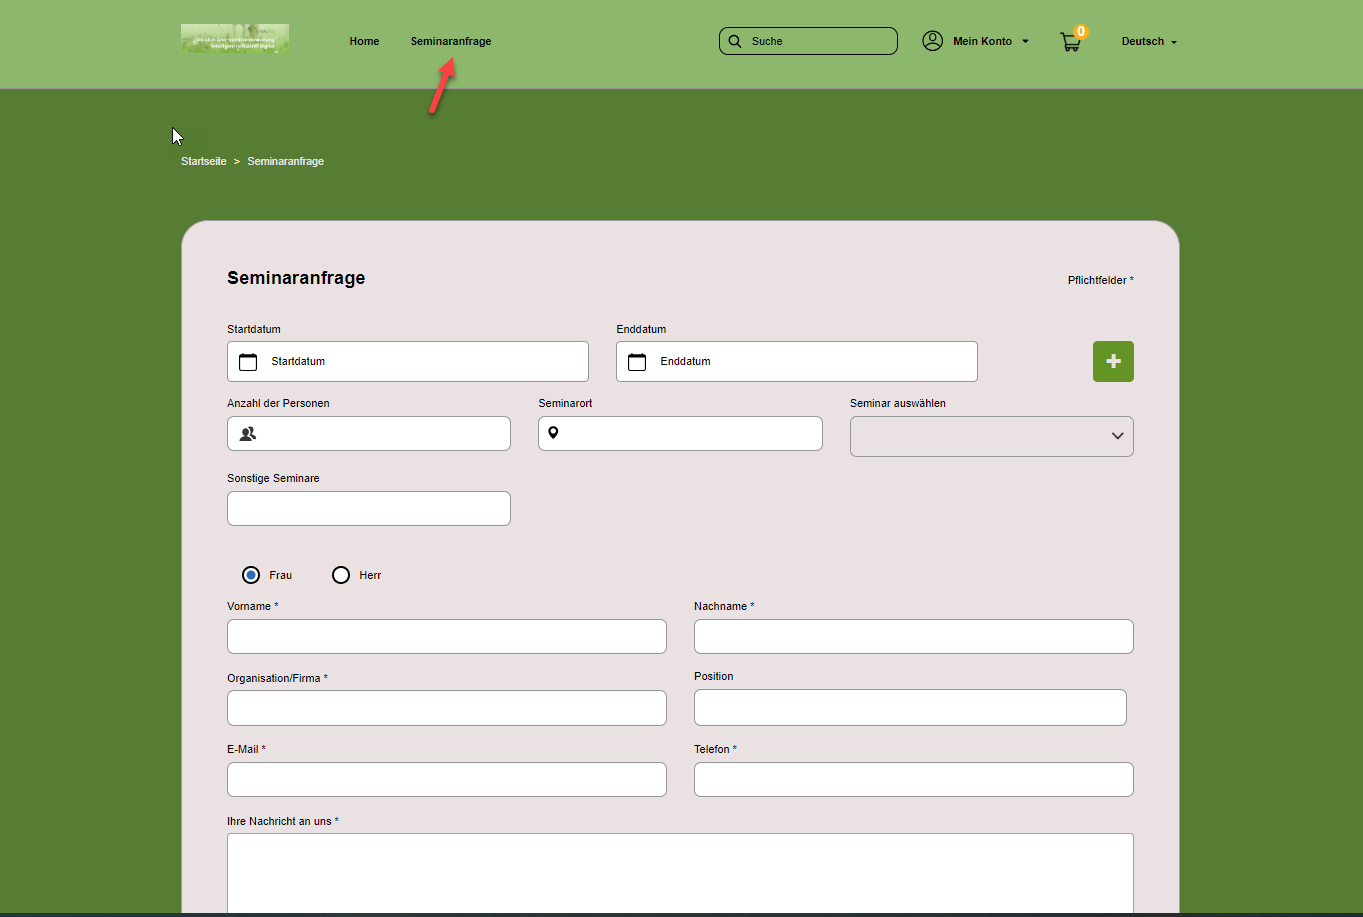Screen dimensions: 1363x917
Task: Click the Enddatum calendar icon
Action: (637, 362)
